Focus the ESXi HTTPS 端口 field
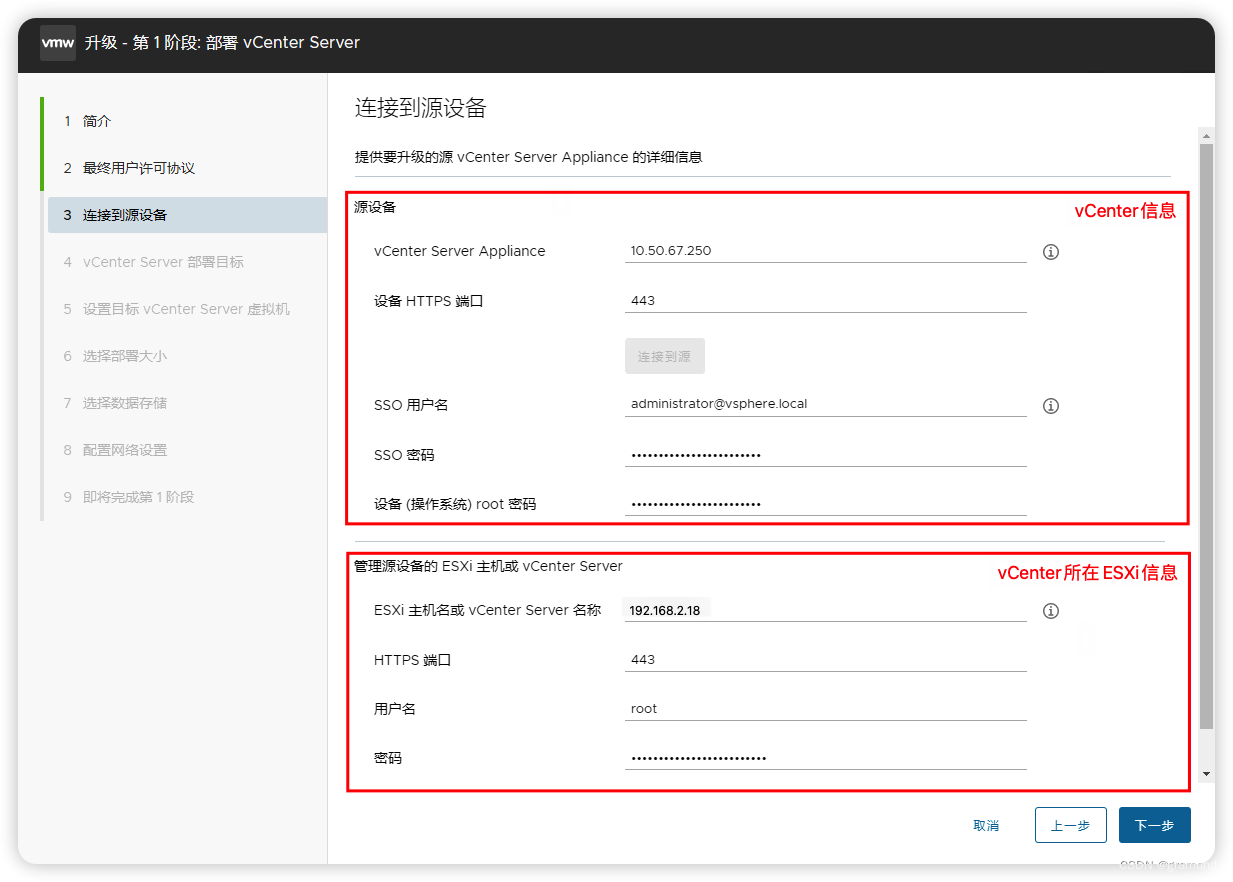 click(x=826, y=660)
